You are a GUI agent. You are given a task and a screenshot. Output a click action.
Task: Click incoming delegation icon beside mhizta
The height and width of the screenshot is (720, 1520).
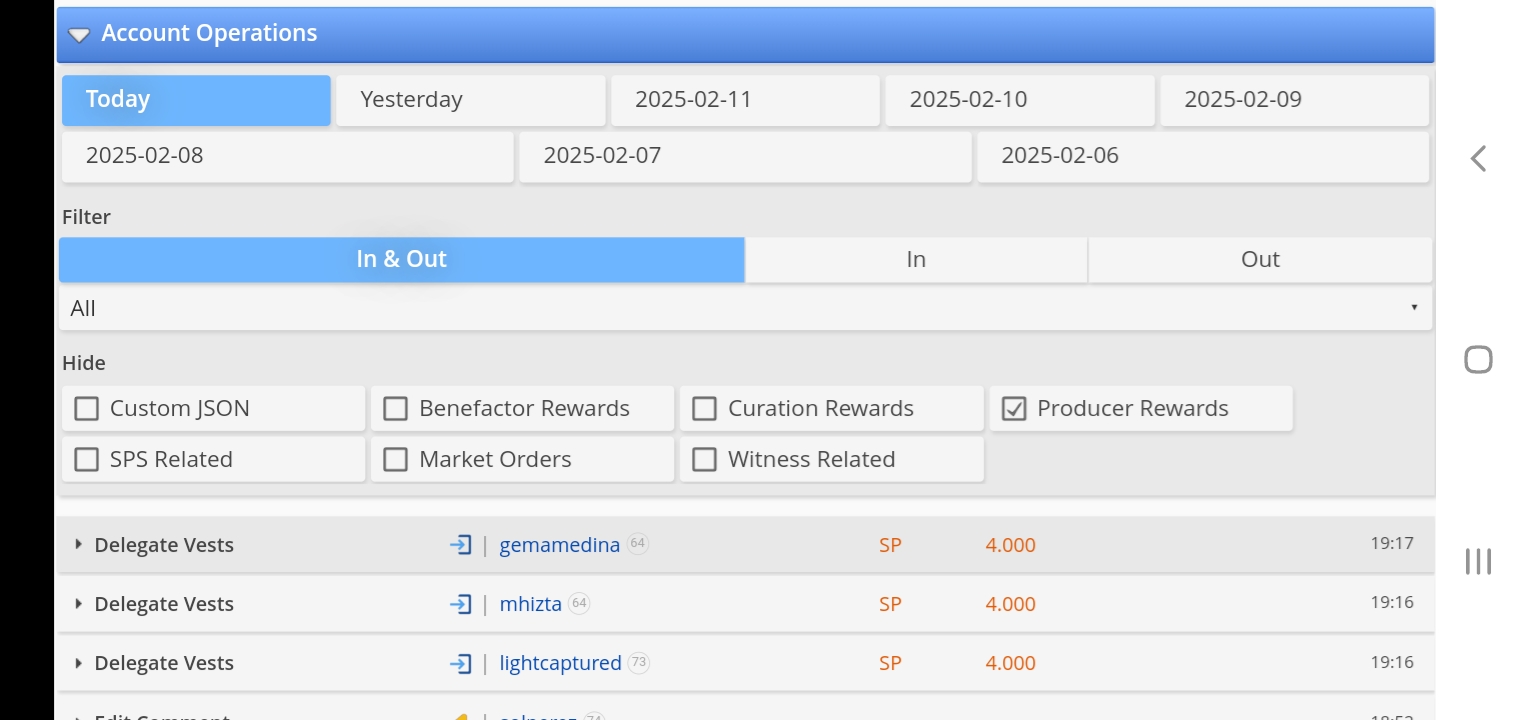coord(460,604)
